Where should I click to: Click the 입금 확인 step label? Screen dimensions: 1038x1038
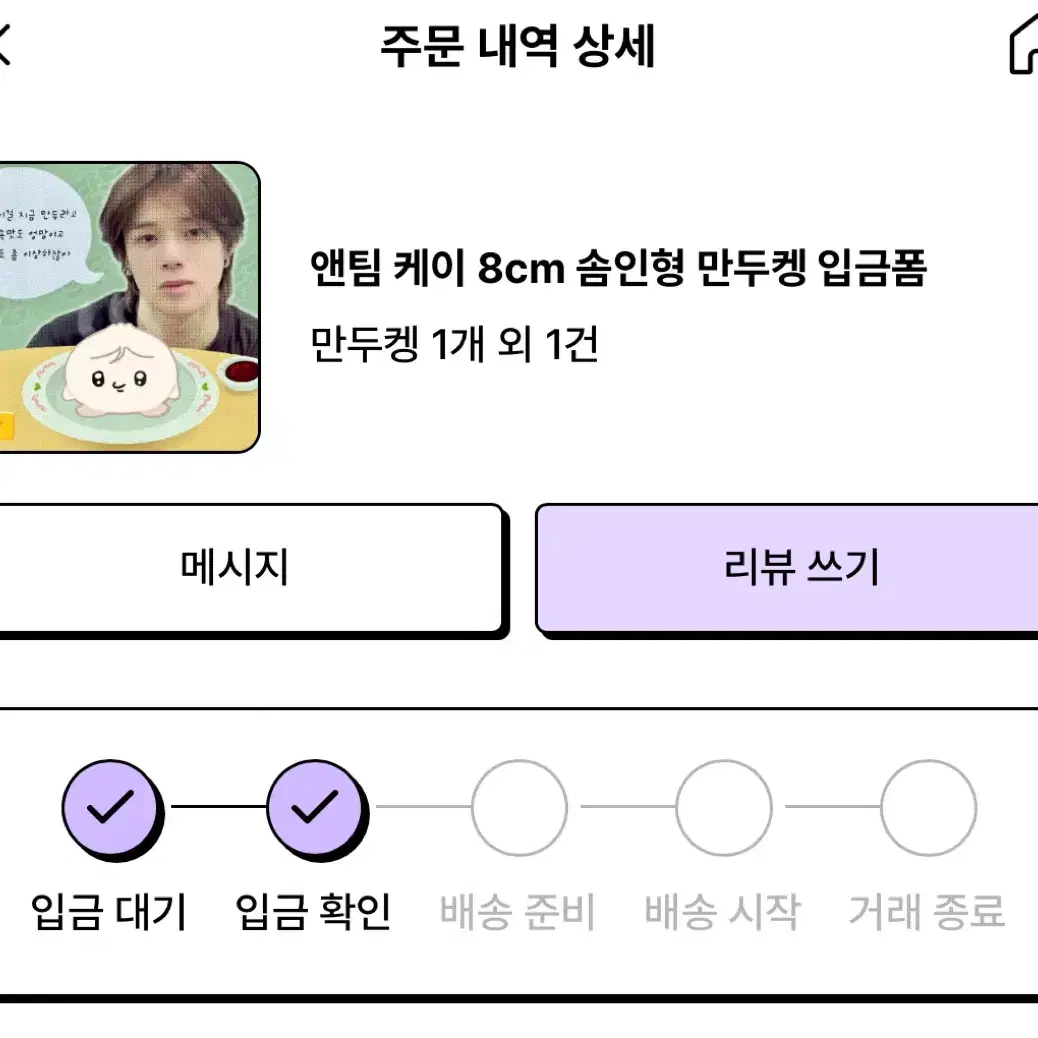tap(314, 912)
